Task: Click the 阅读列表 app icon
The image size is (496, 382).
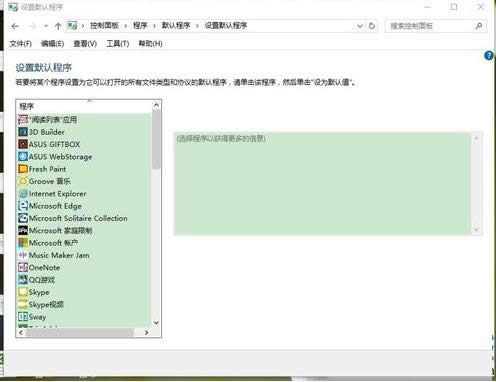Action: tap(23, 119)
